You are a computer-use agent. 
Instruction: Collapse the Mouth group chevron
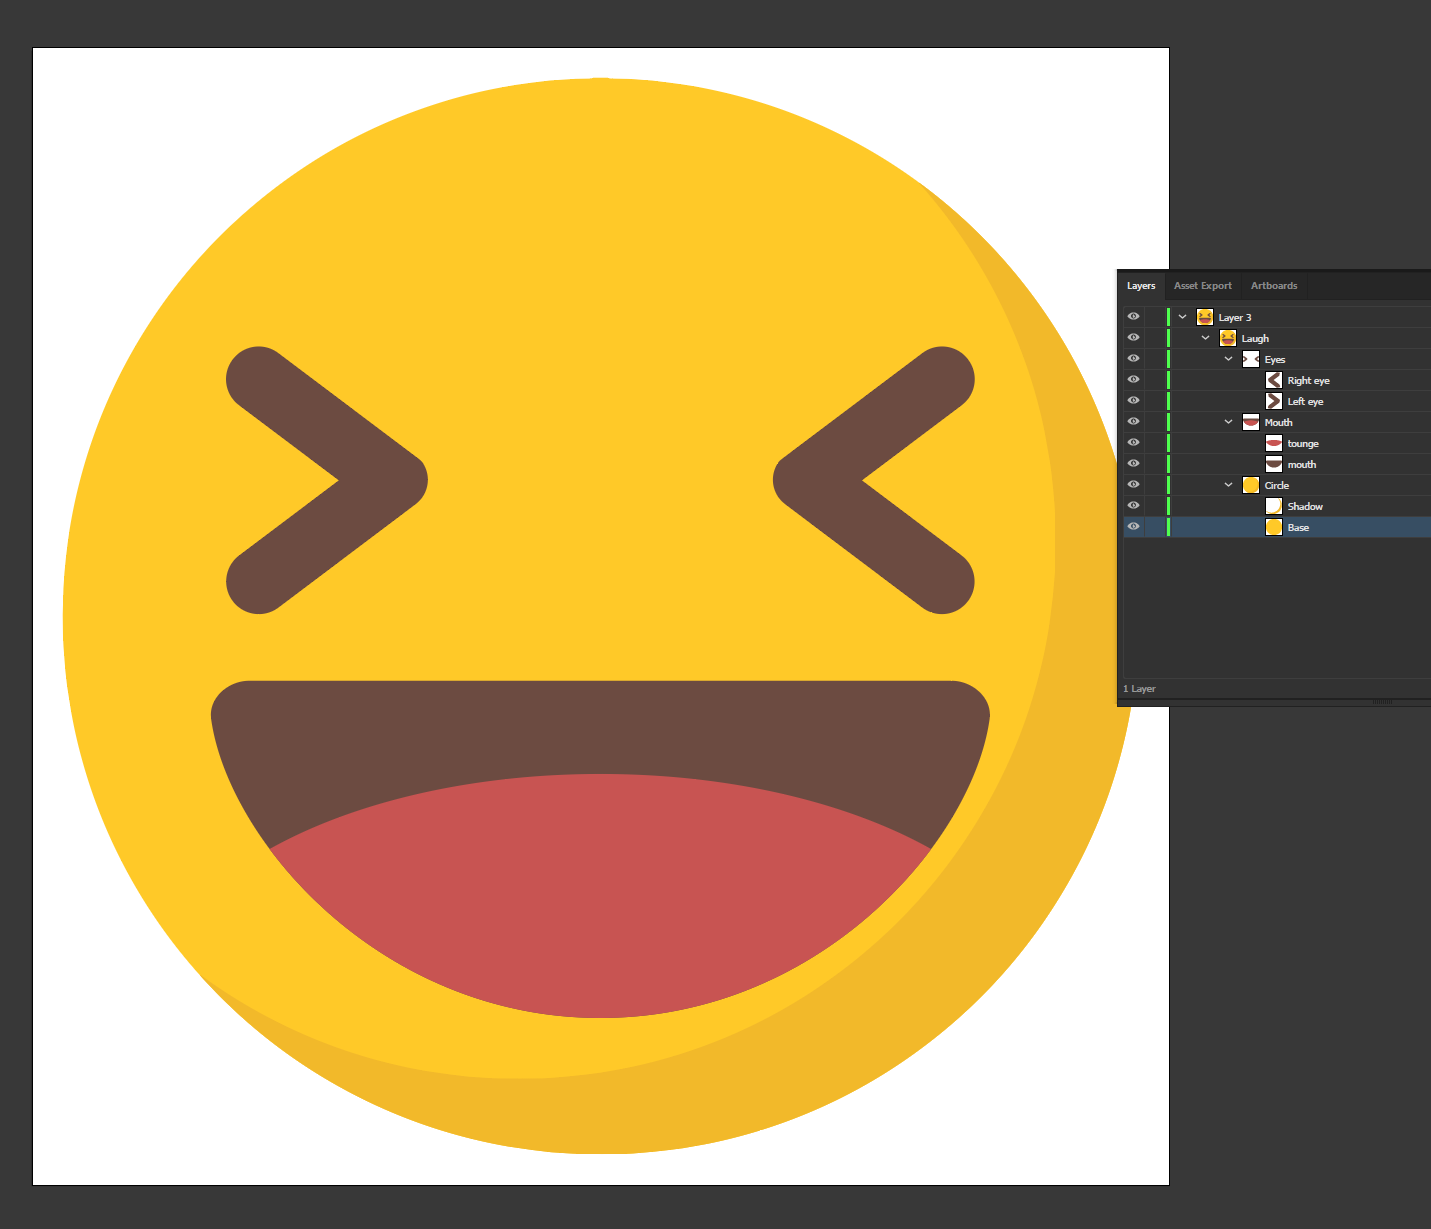[1228, 422]
